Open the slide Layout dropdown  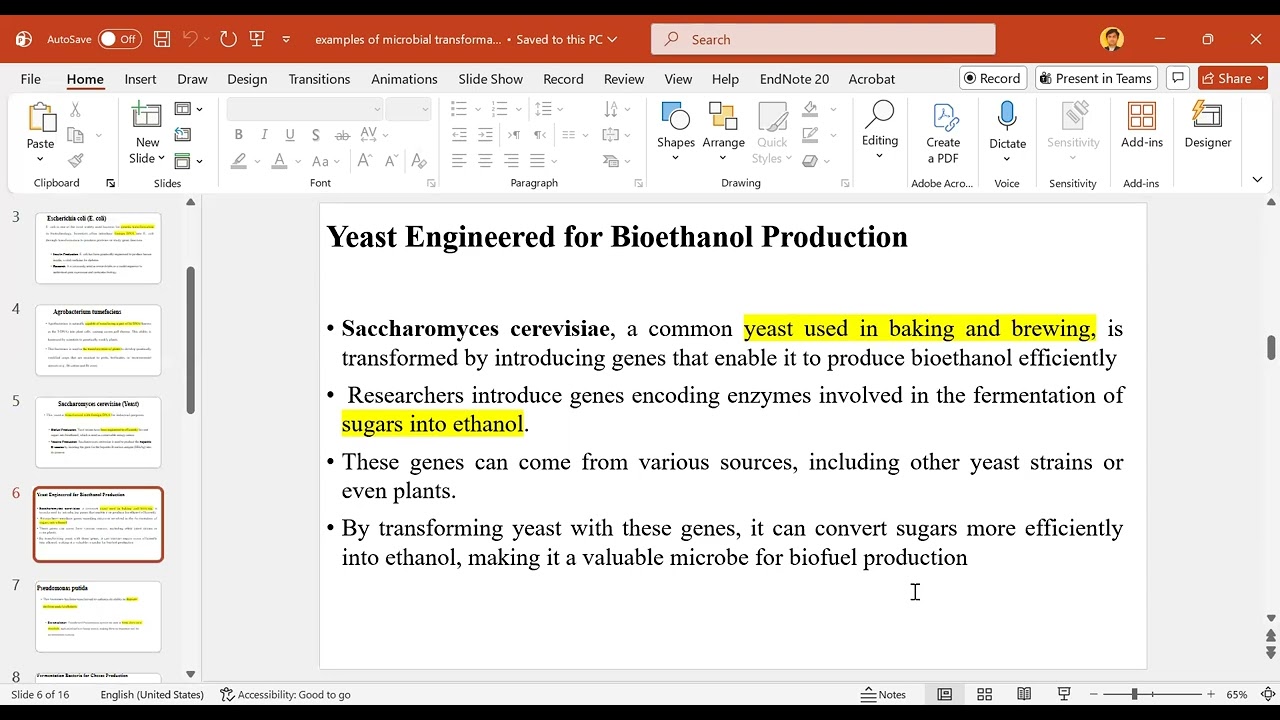click(x=188, y=109)
